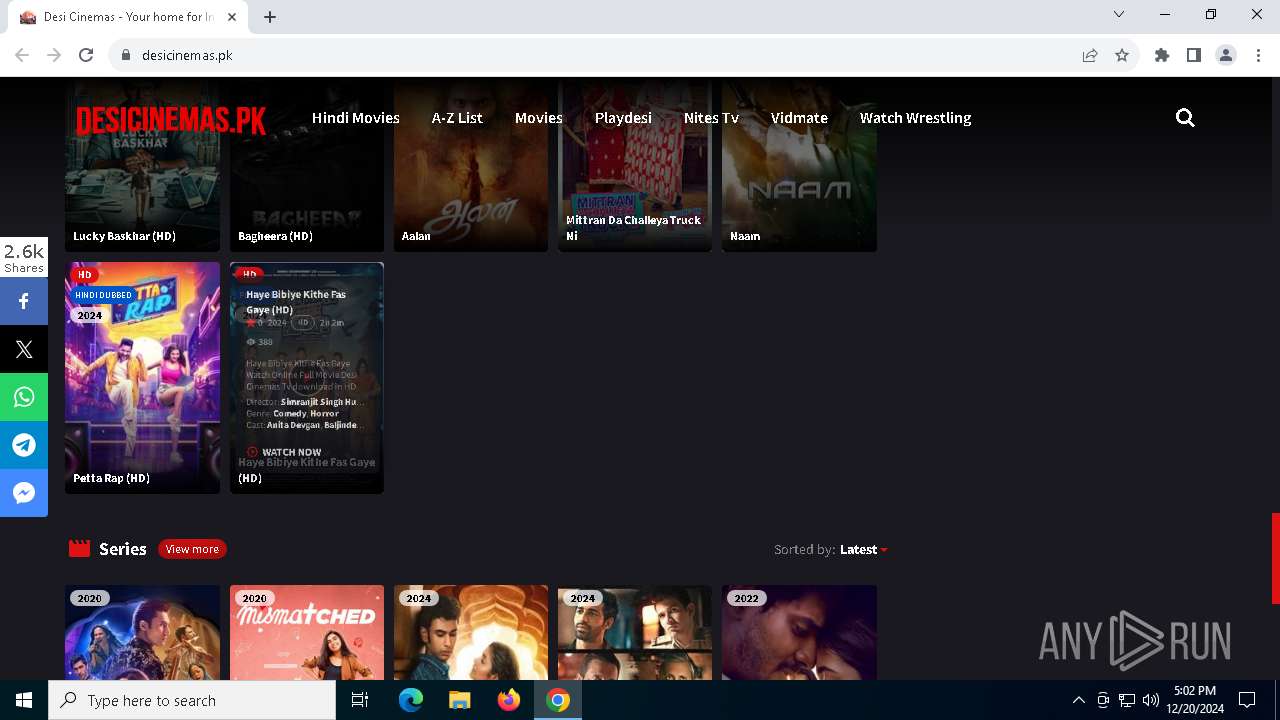Open the Vidmate menu item
Screen dimensions: 1280x720
point(799,118)
